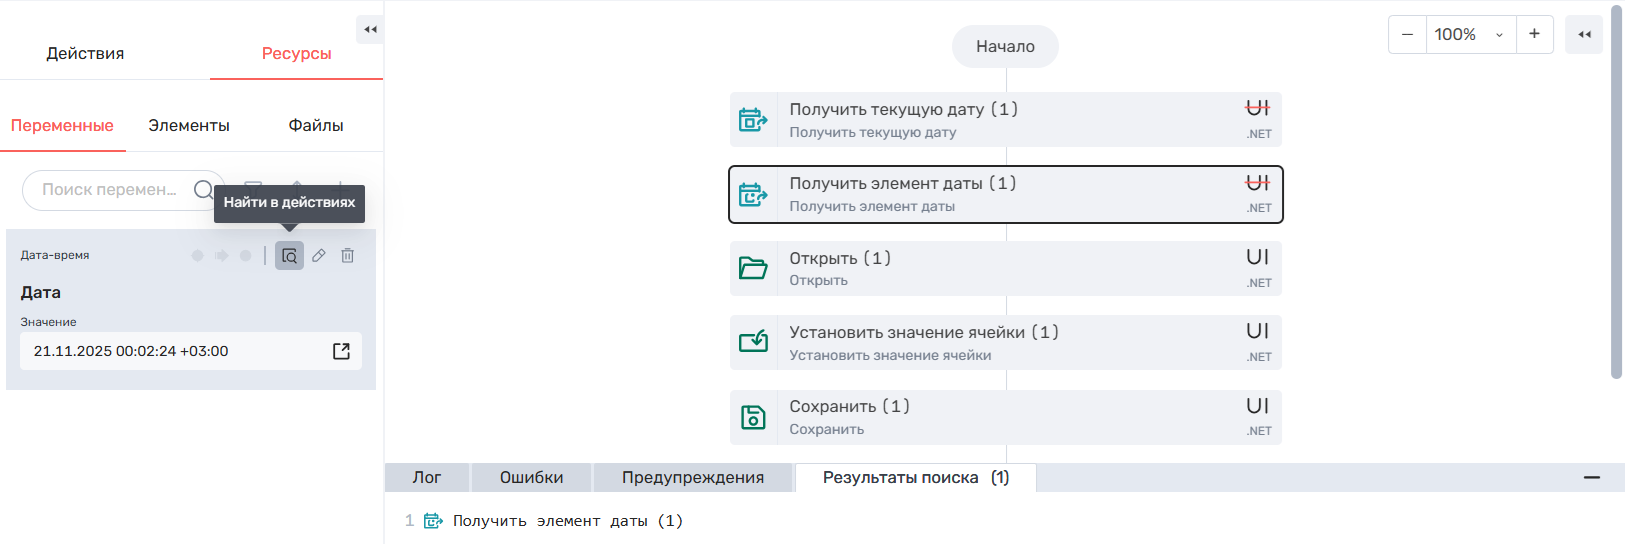The width and height of the screenshot is (1625, 544).
Task: Open the Файлы resources tab
Action: [x=316, y=126]
